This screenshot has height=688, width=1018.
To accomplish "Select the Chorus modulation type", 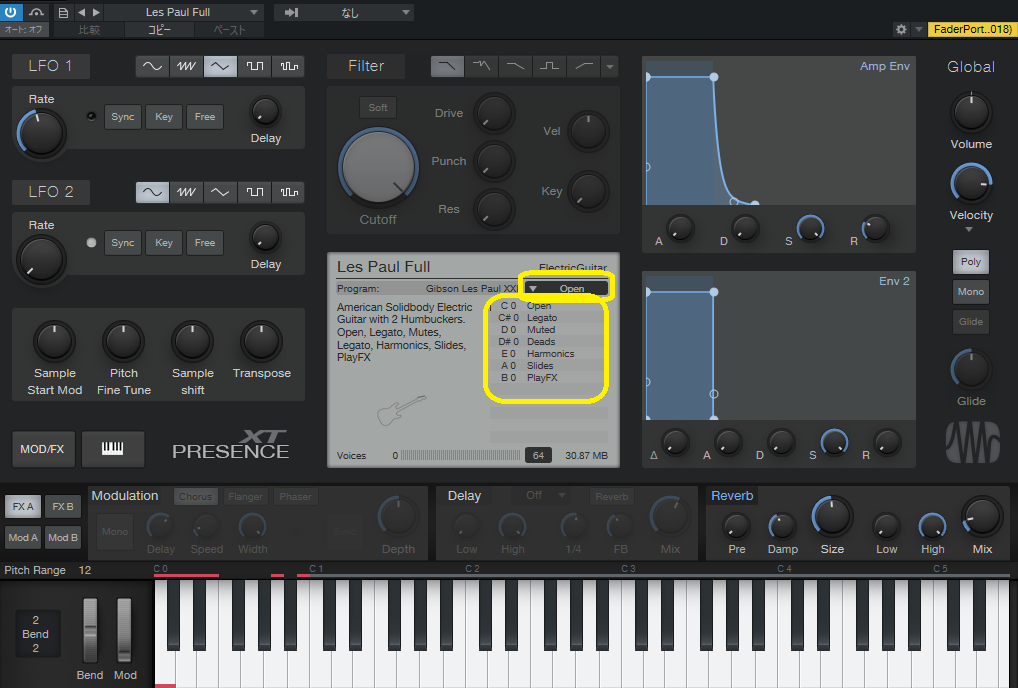I will tap(195, 497).
